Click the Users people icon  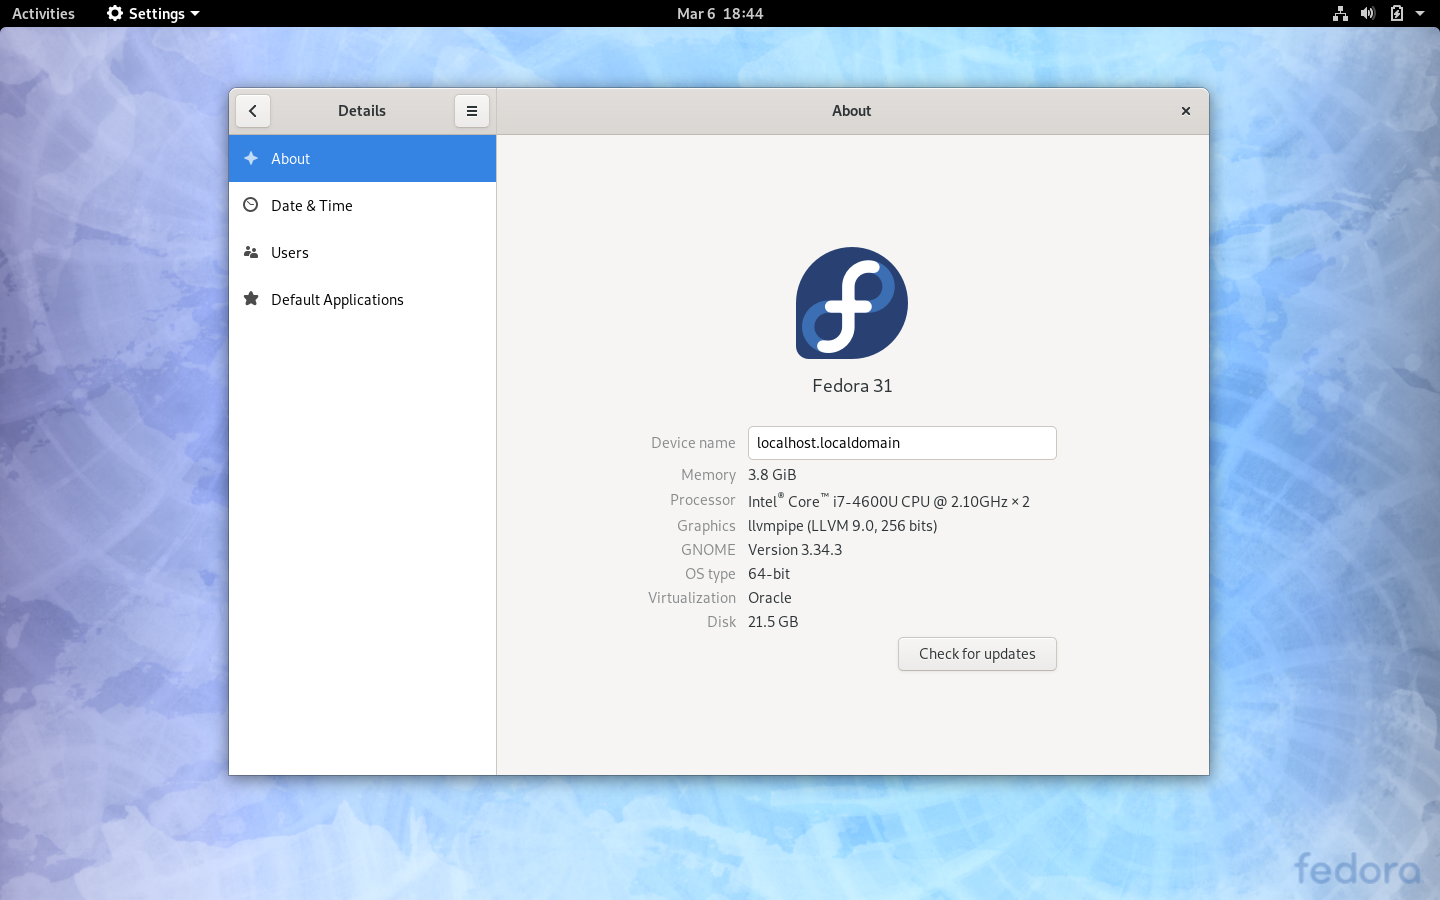click(x=251, y=252)
